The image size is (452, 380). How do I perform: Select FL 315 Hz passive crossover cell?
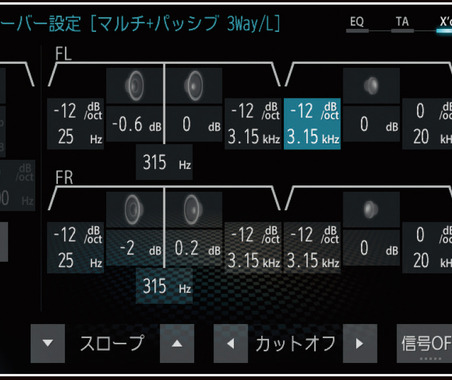tap(164, 162)
